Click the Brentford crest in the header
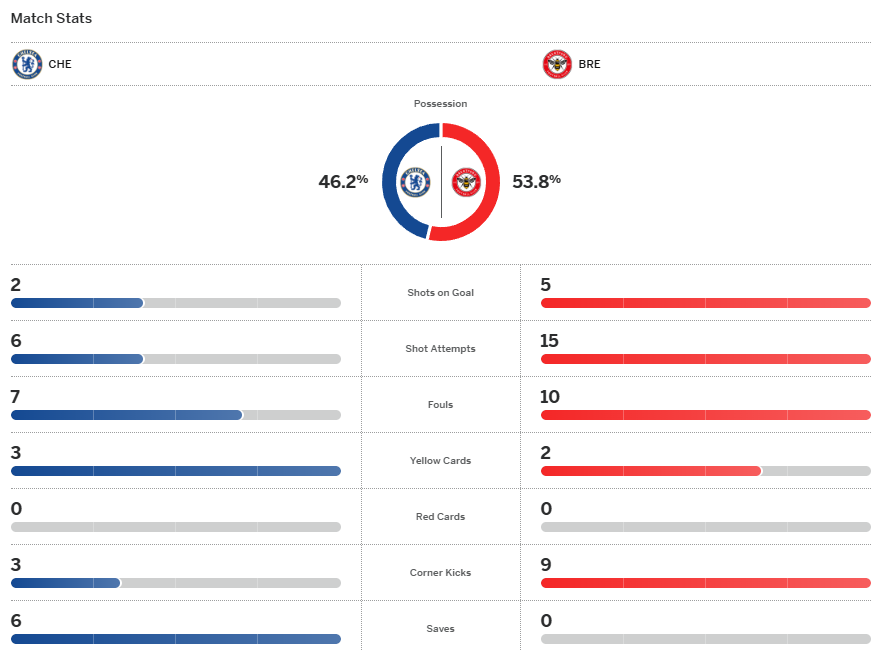Image resolution: width=879 pixels, height=651 pixels. point(557,64)
